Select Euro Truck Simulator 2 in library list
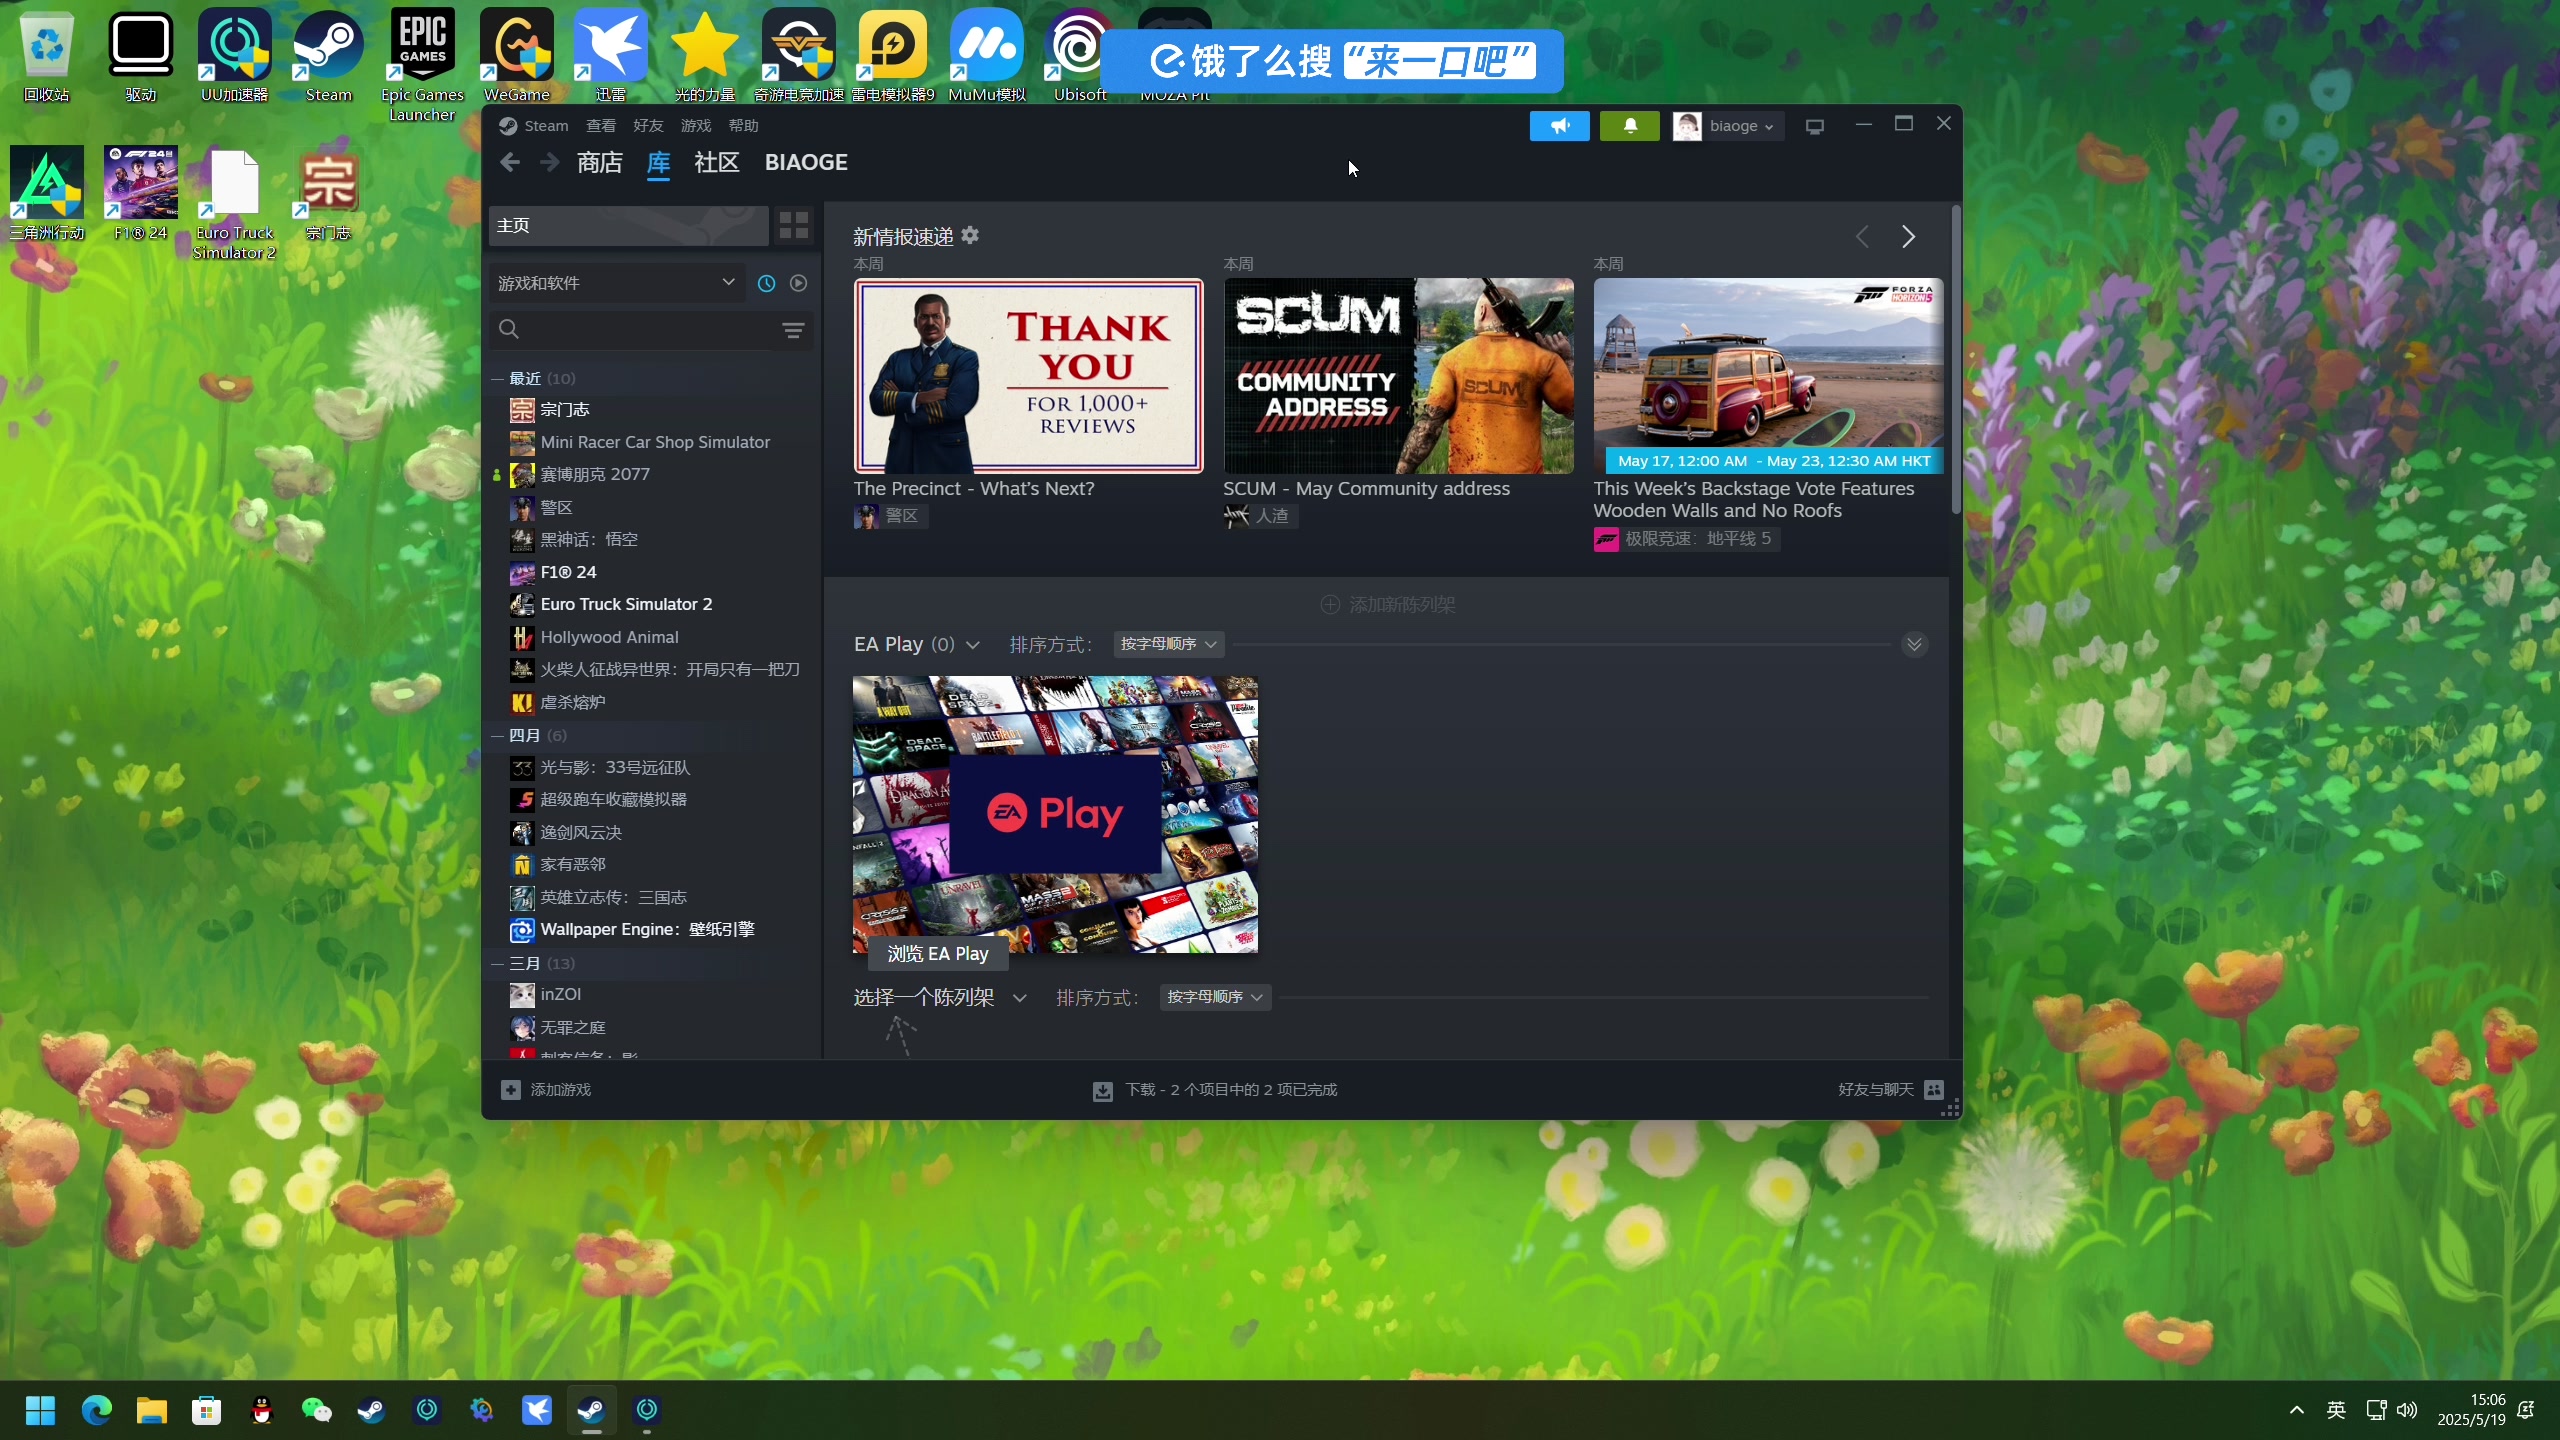Viewport: 2560px width, 1440px height. point(626,605)
